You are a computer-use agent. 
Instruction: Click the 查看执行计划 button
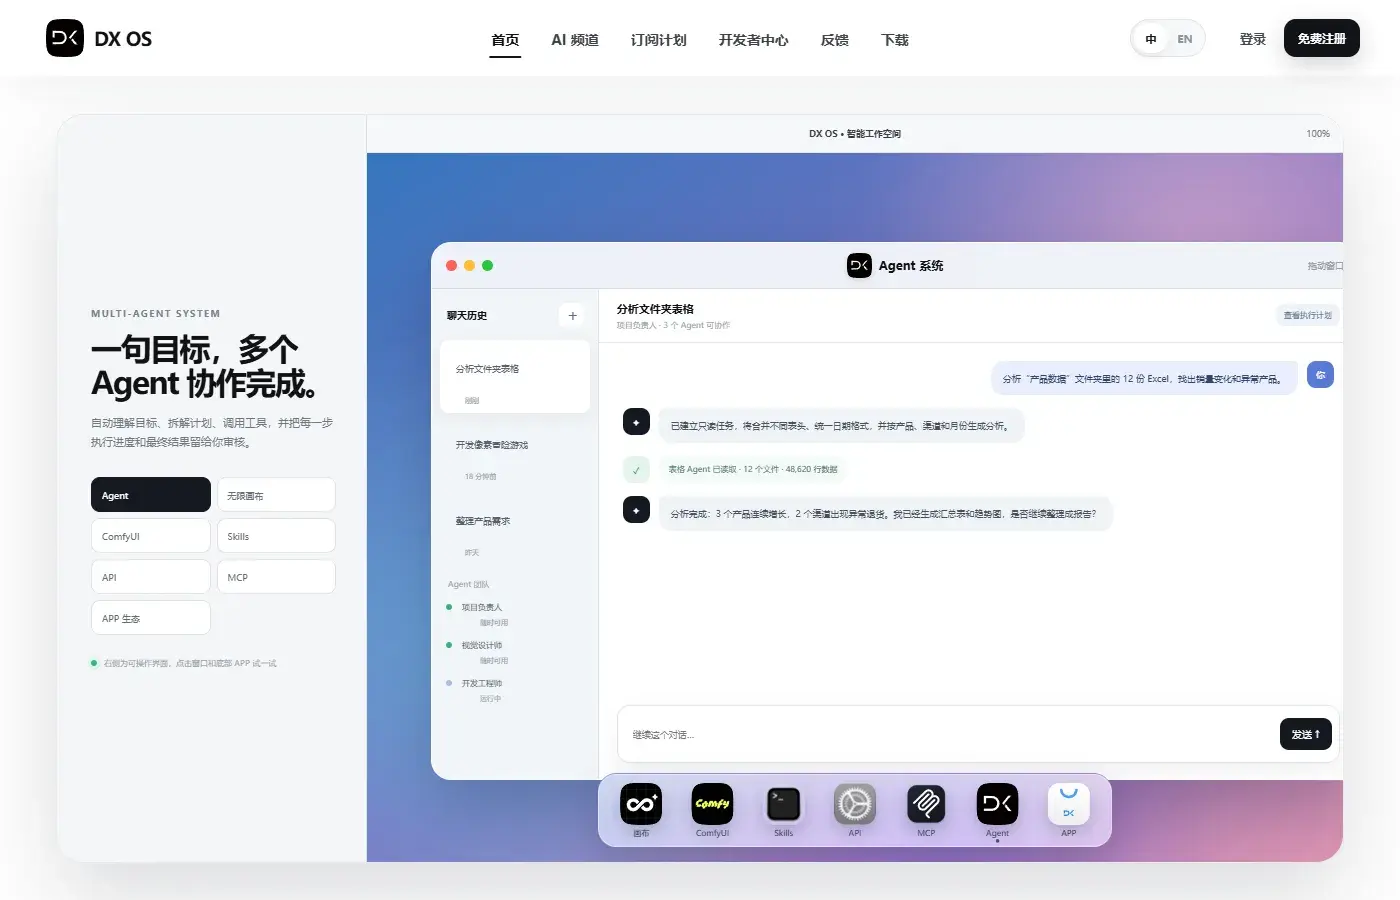tap(1308, 315)
